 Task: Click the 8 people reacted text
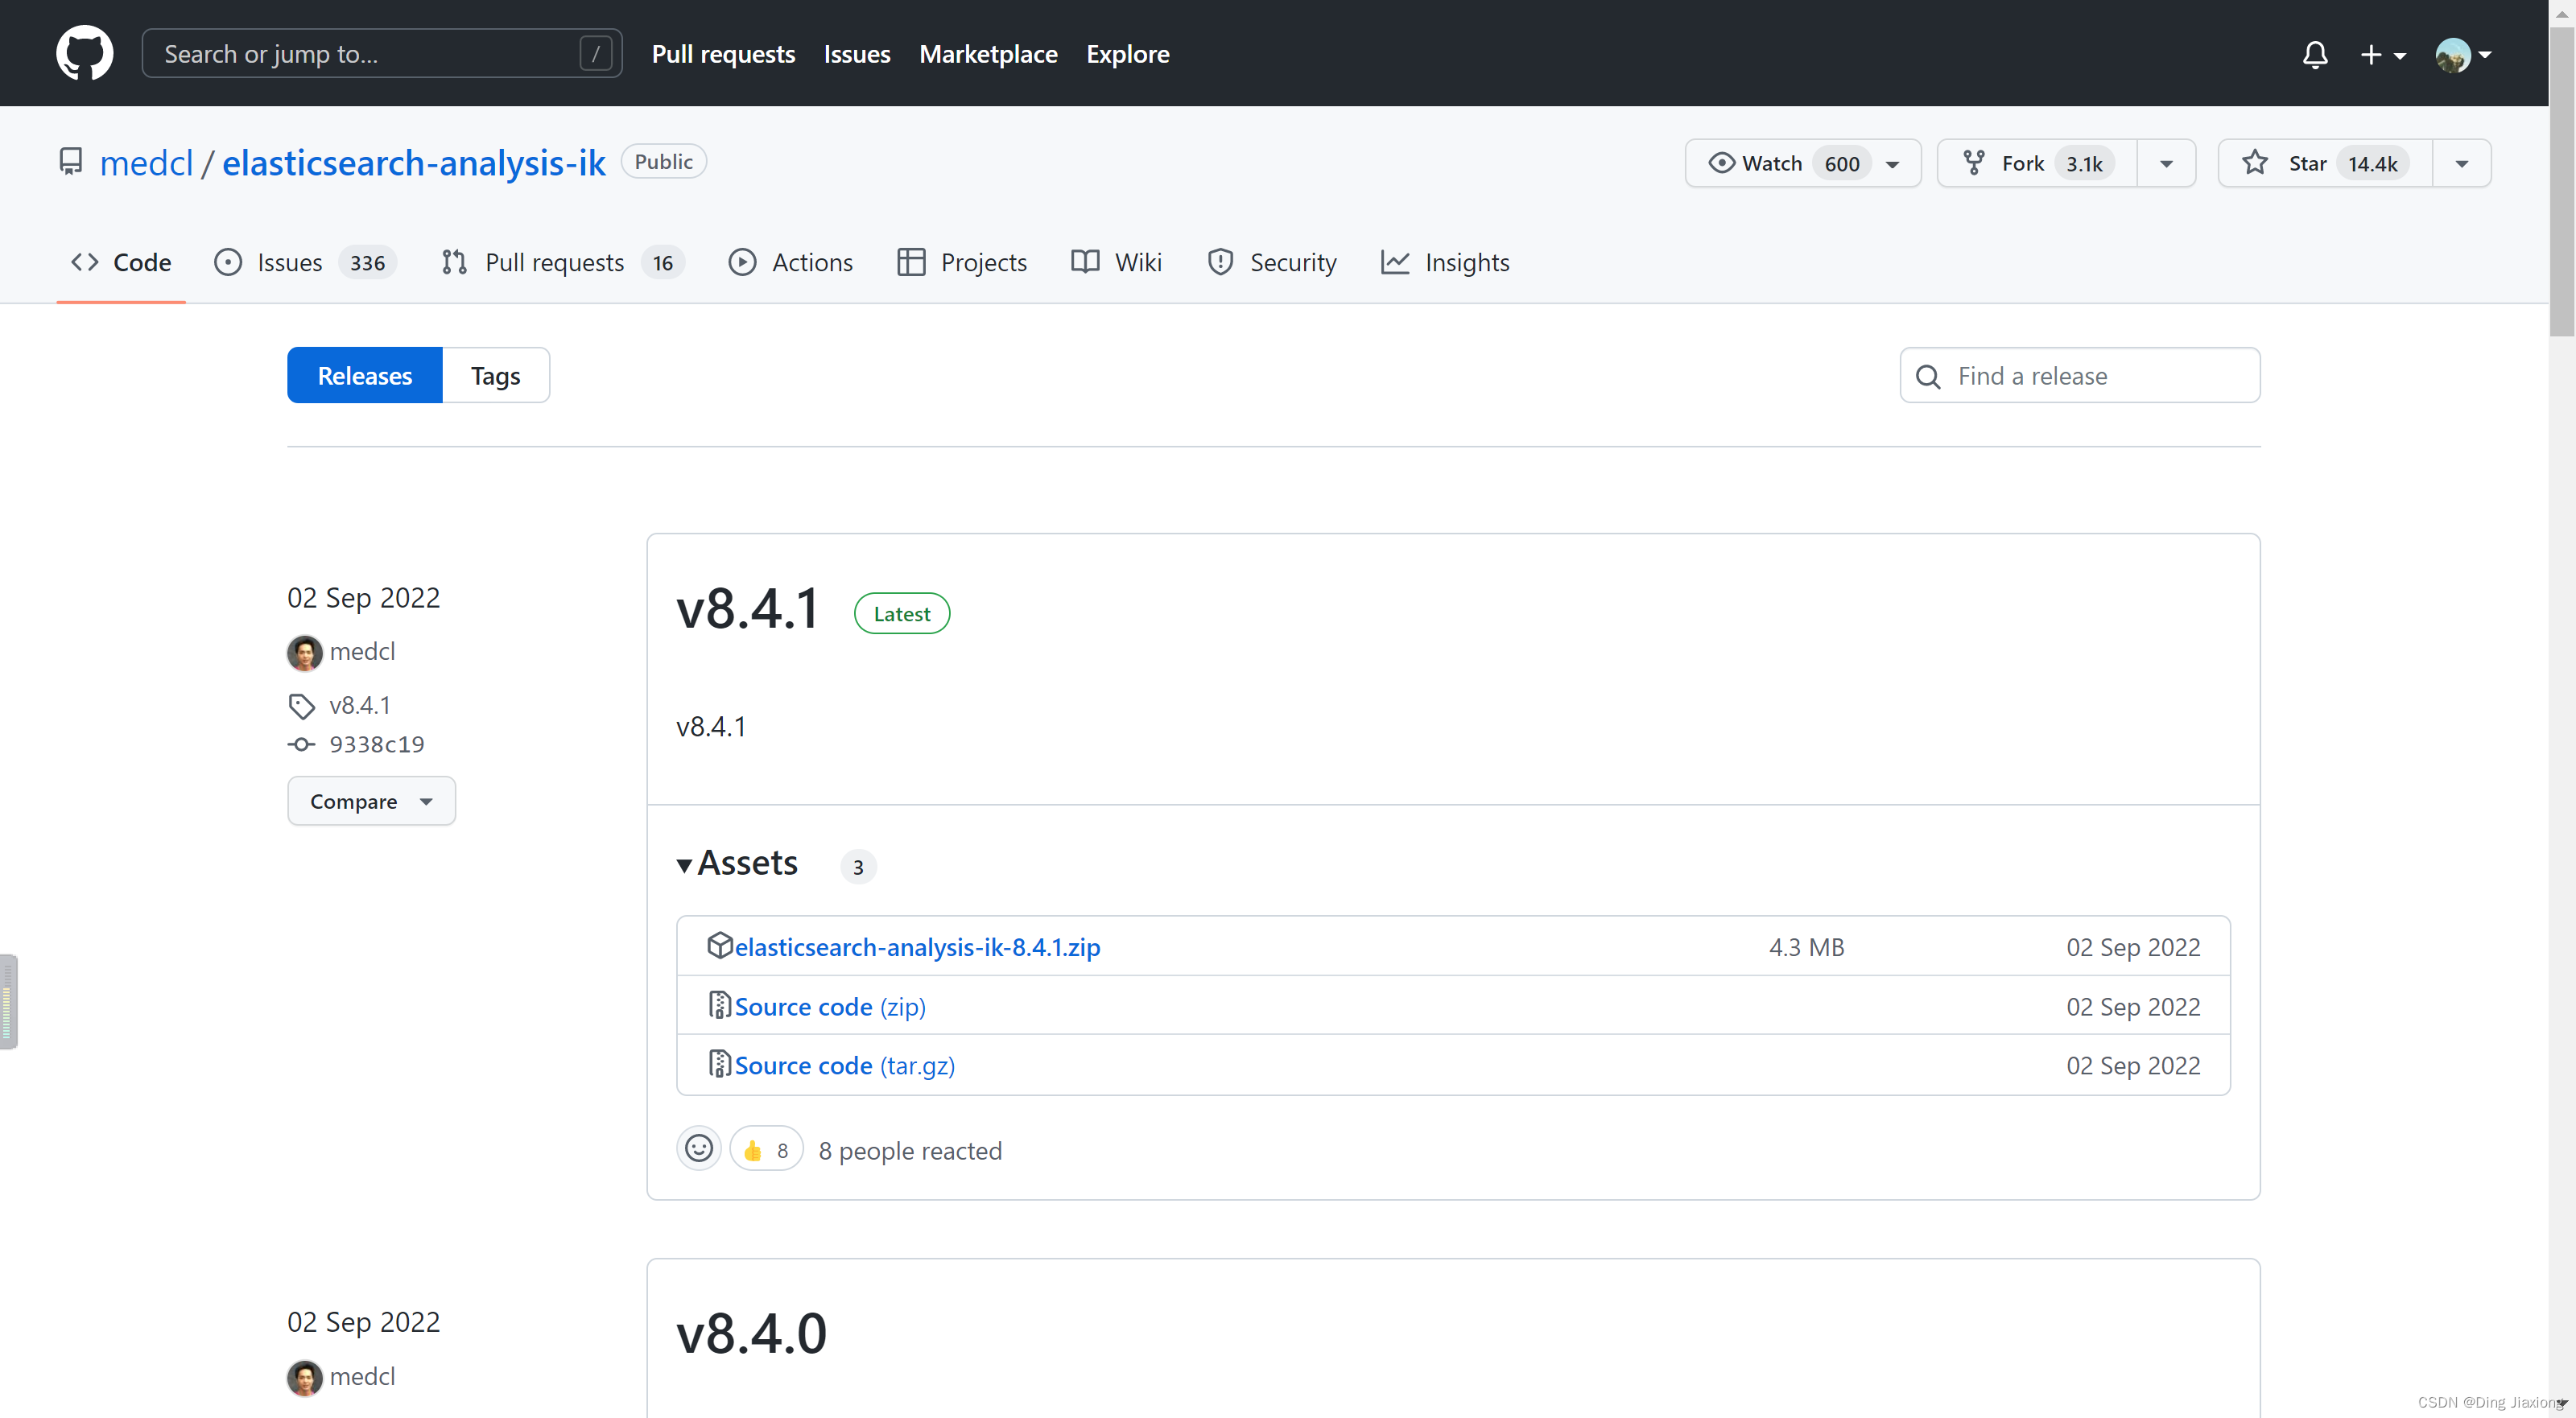pyautogui.click(x=910, y=1151)
